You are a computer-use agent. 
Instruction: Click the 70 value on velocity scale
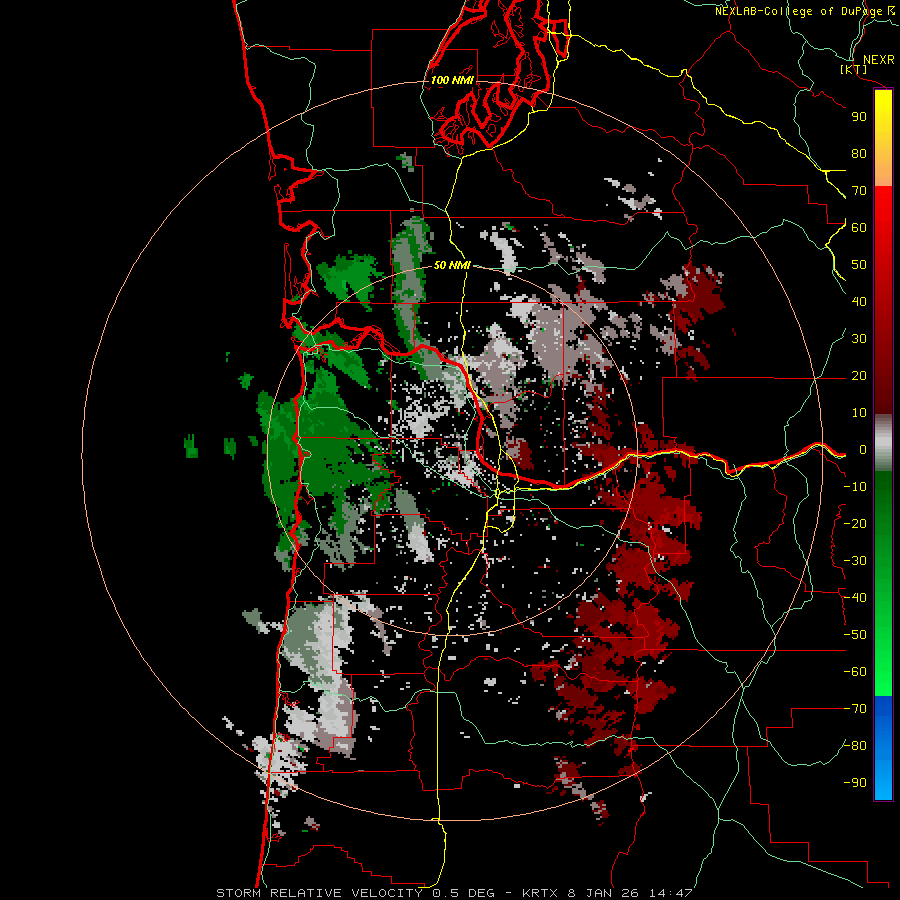pyautogui.click(x=859, y=191)
